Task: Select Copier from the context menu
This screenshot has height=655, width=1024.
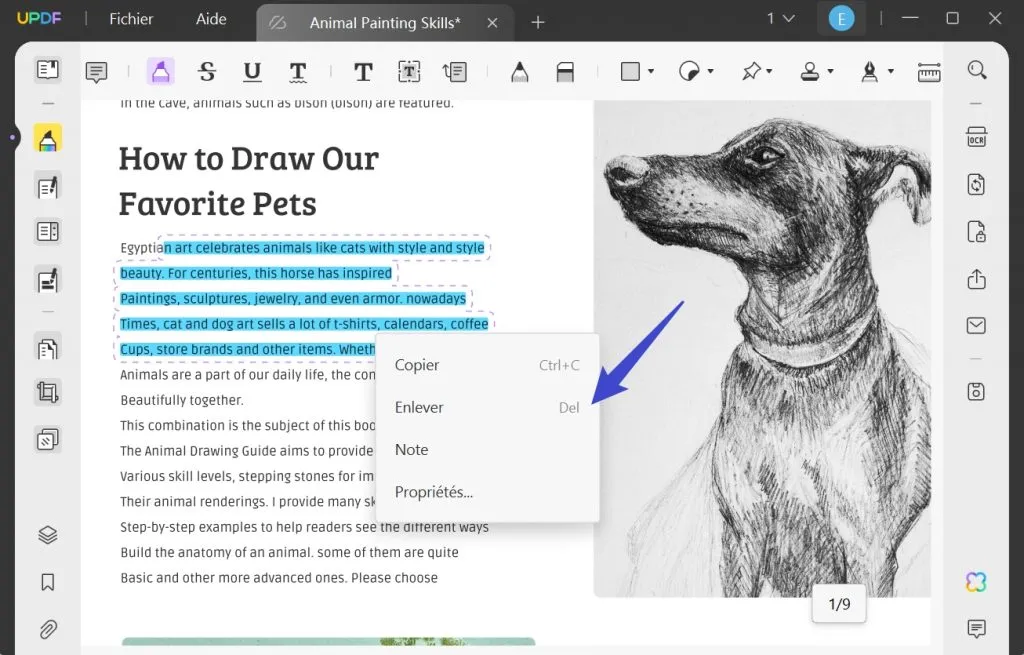Action: tap(417, 365)
